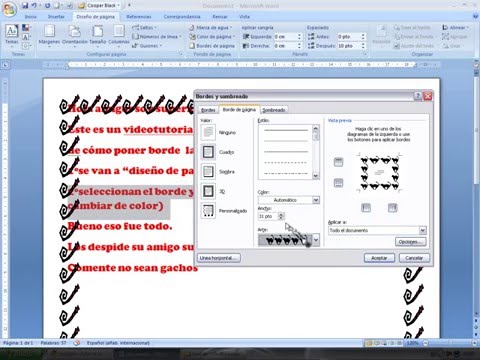
Task: Open the Posición object menu
Action: pos(381,35)
